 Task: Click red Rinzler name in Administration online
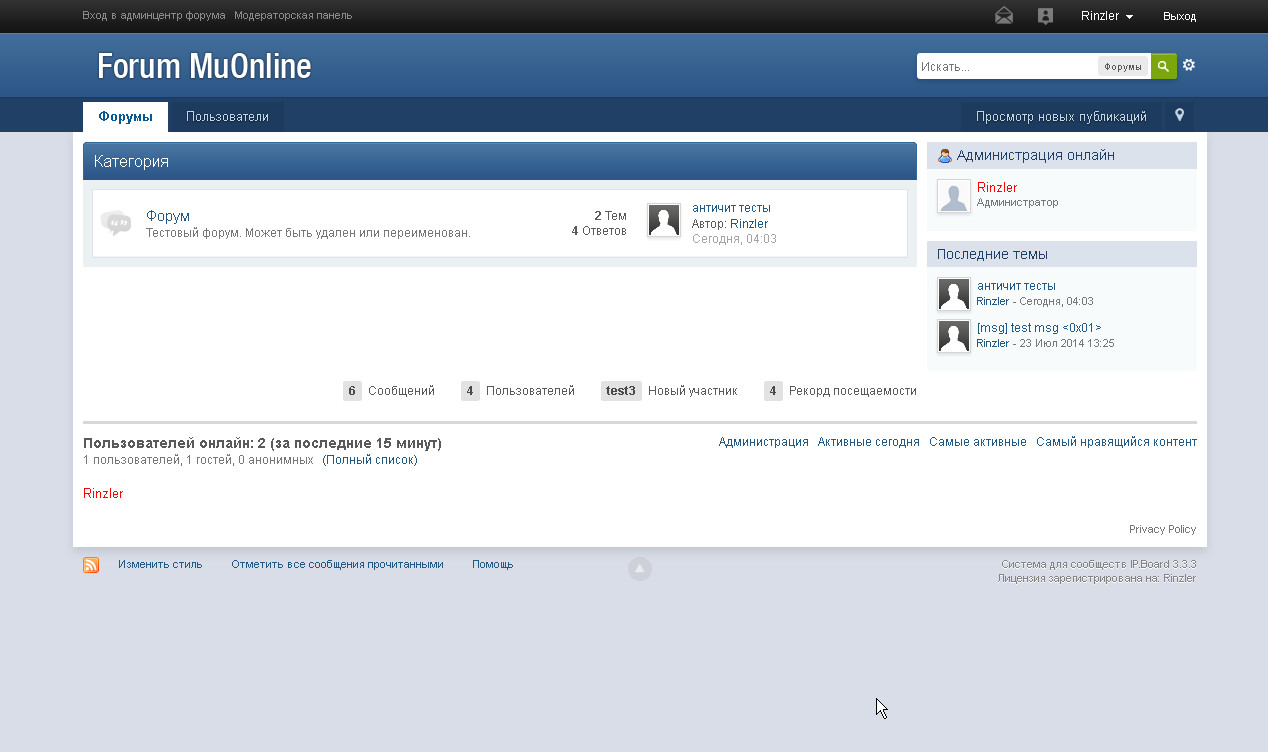(x=997, y=187)
